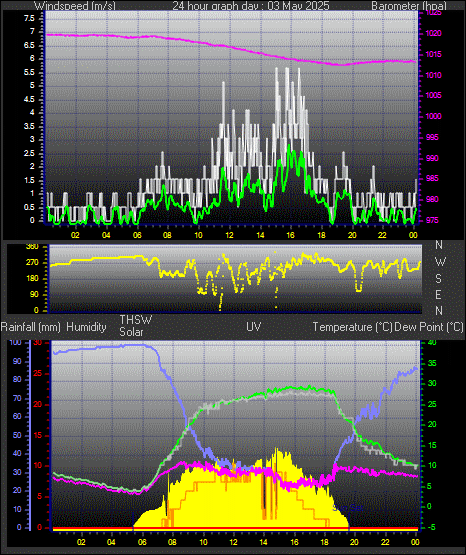Click the "Rainfall (mm)" legend label
The width and height of the screenshot is (466, 555).
pyautogui.click(x=31, y=327)
